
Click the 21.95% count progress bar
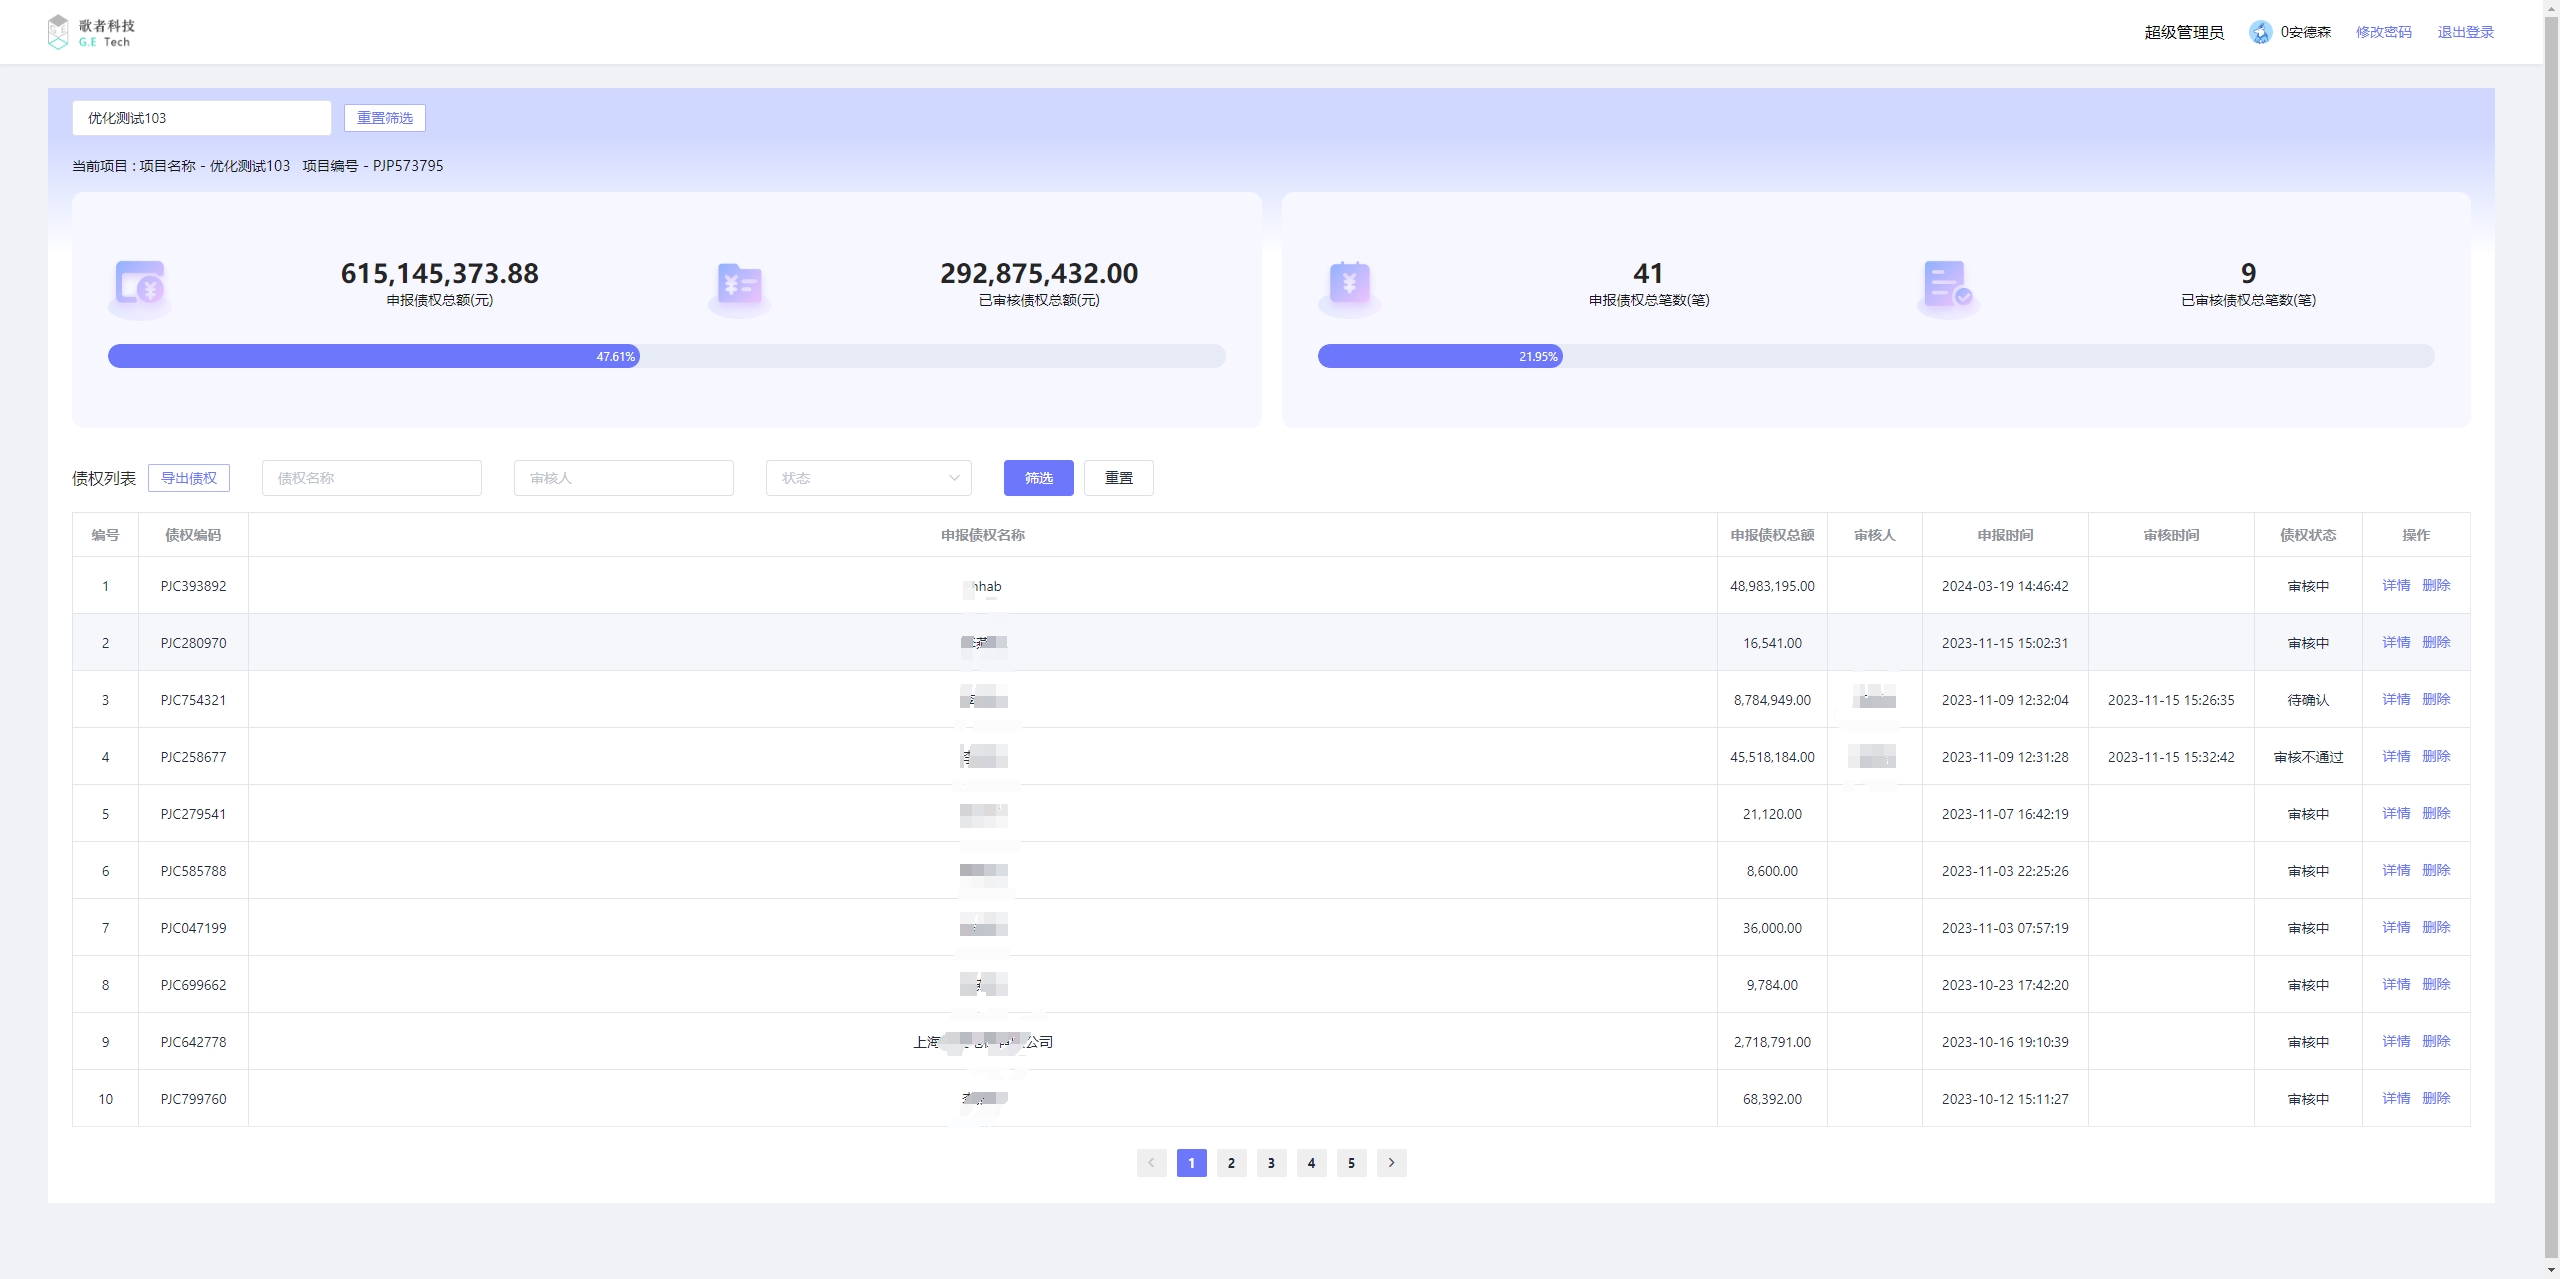(x=1876, y=356)
